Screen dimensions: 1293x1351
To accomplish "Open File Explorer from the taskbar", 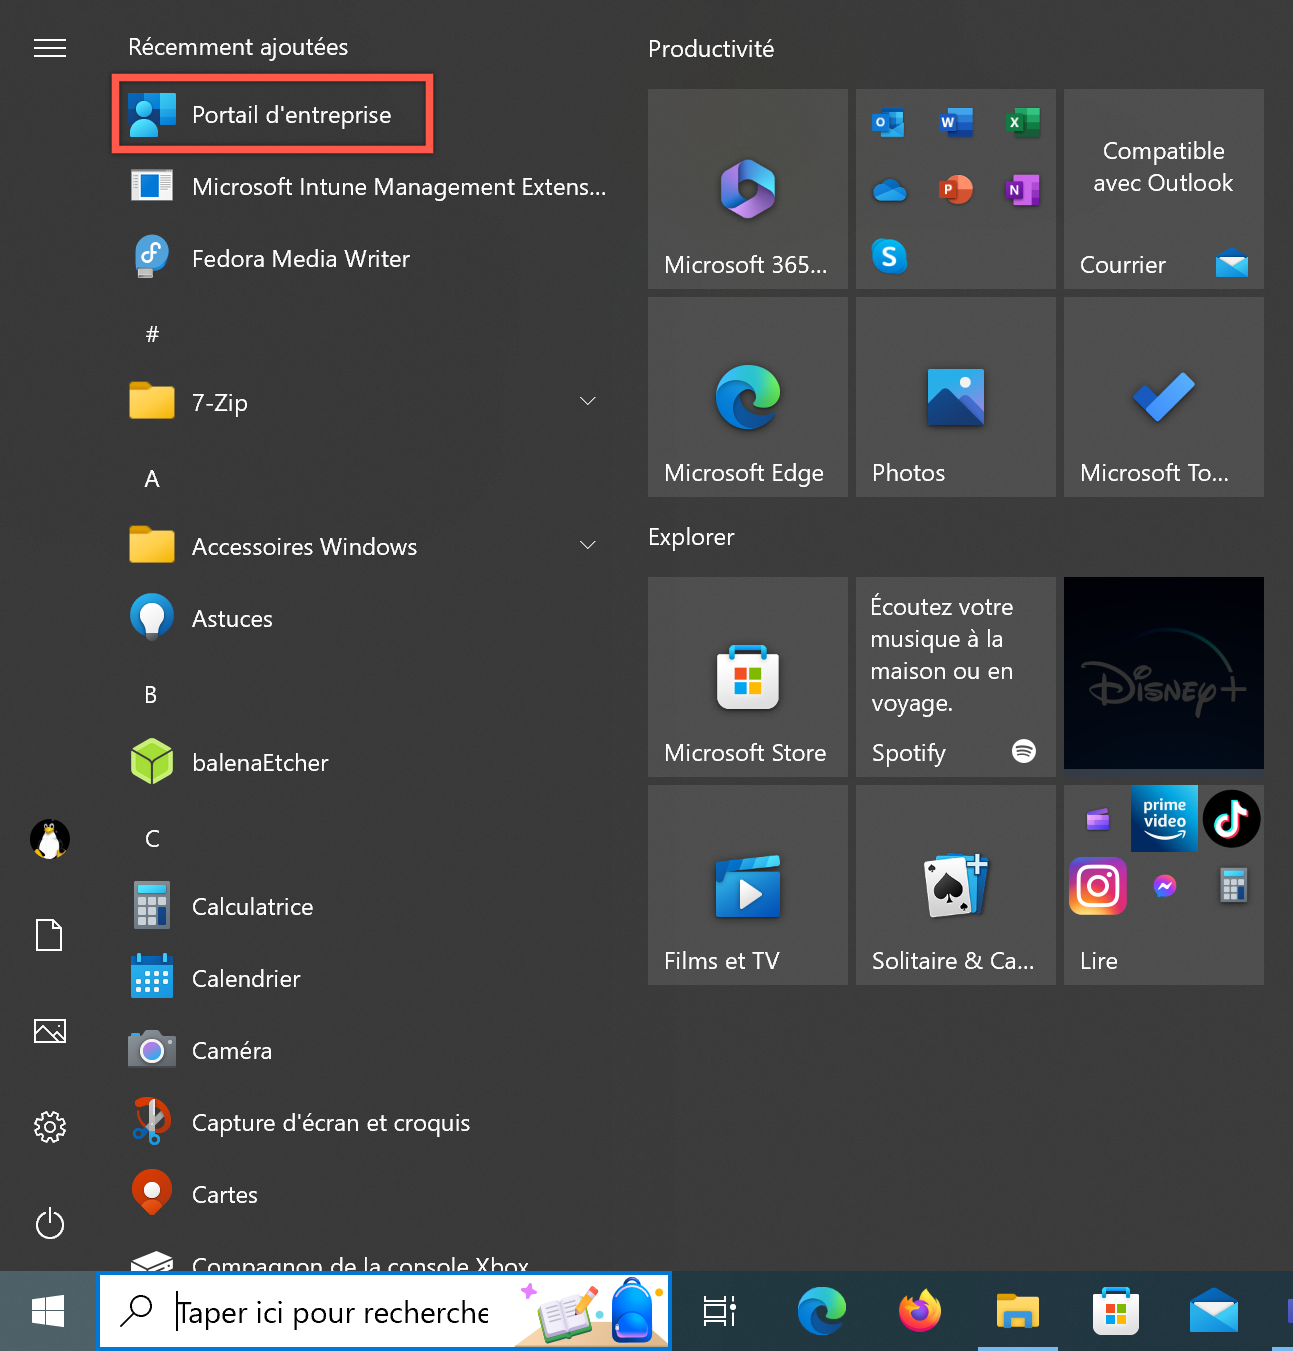I will (1018, 1311).
